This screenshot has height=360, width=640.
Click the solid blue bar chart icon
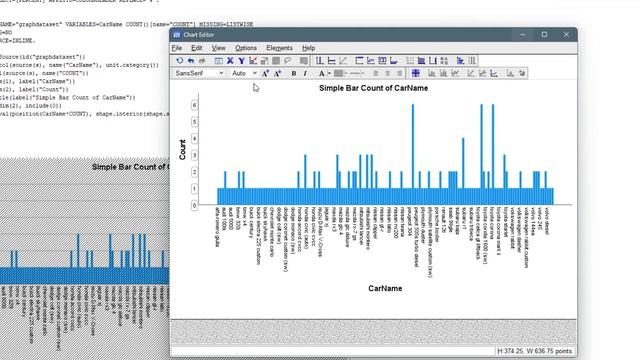pyautogui.click(x=421, y=61)
